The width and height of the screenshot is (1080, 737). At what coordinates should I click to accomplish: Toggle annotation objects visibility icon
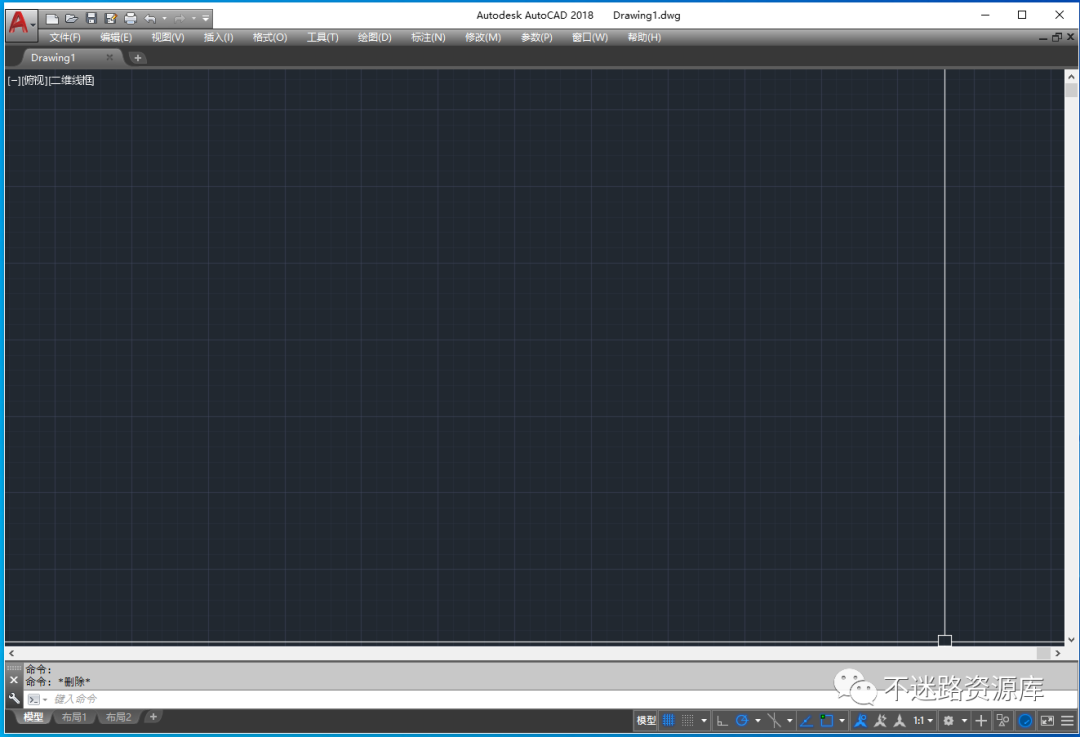(x=861, y=720)
